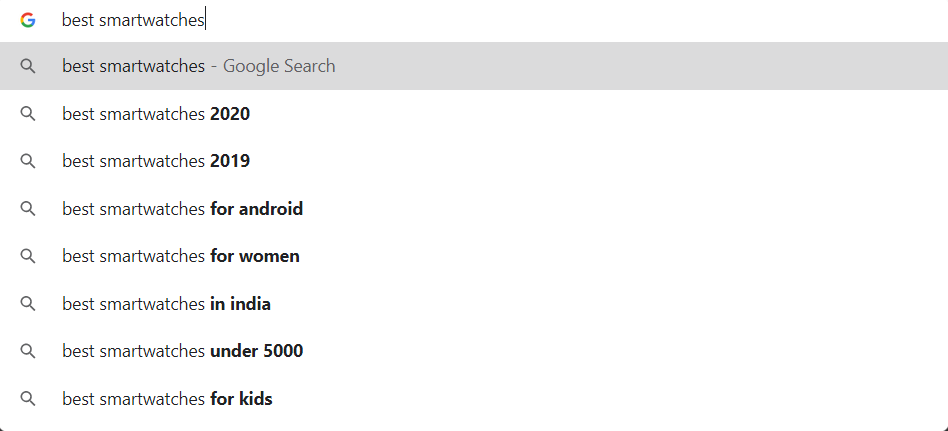Image resolution: width=948 pixels, height=431 pixels.
Task: Choose suggestion best smartwatches 2019
Action: click(x=474, y=161)
